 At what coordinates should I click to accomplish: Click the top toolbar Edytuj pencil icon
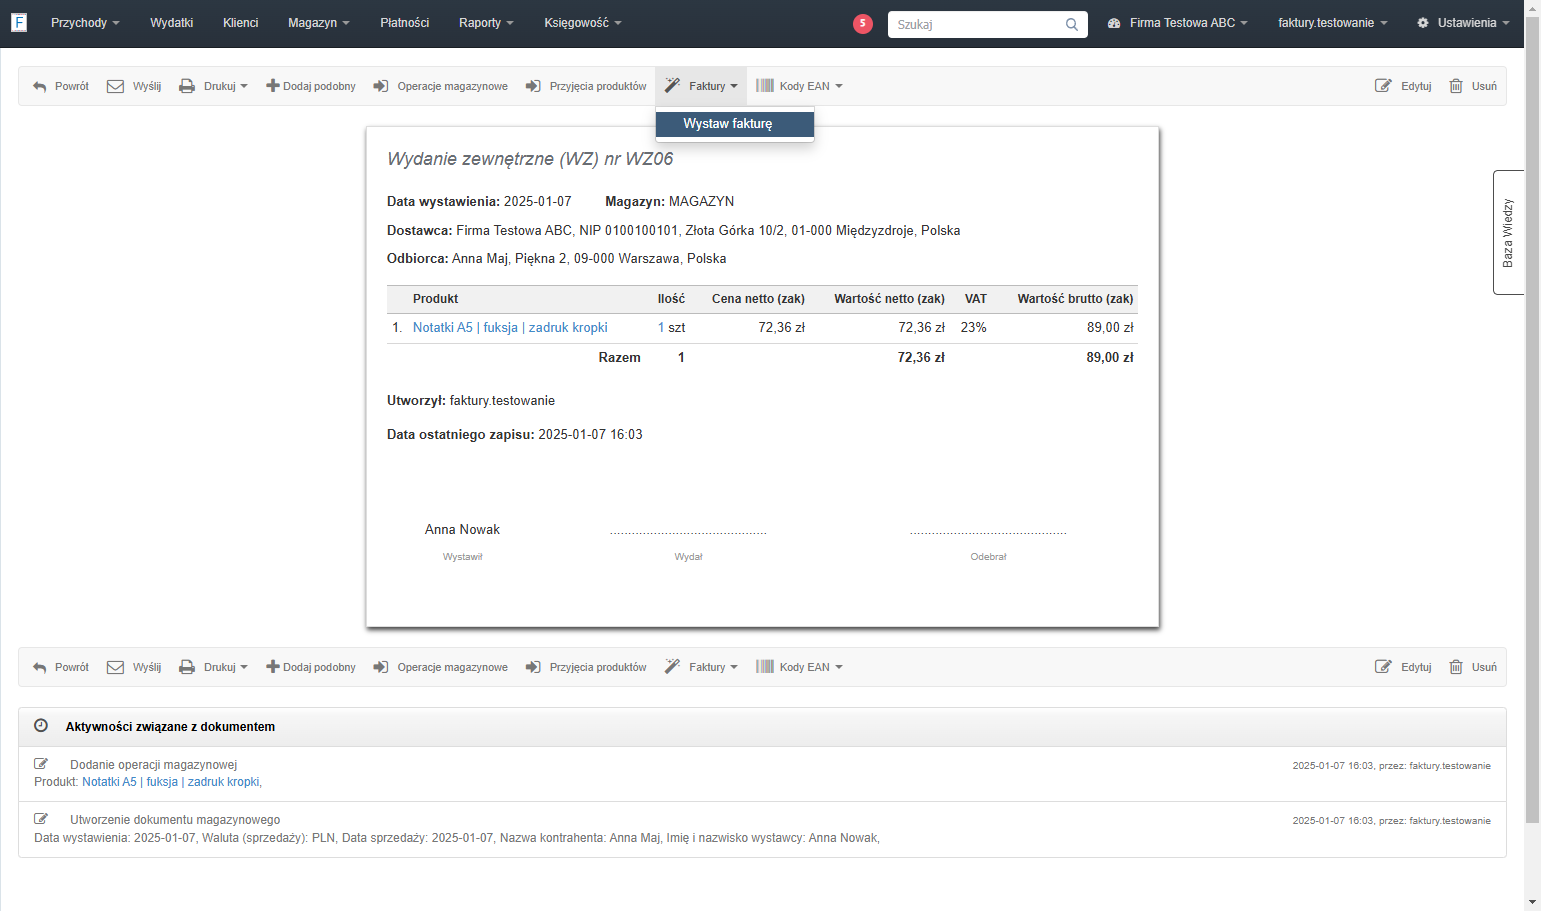point(1383,86)
